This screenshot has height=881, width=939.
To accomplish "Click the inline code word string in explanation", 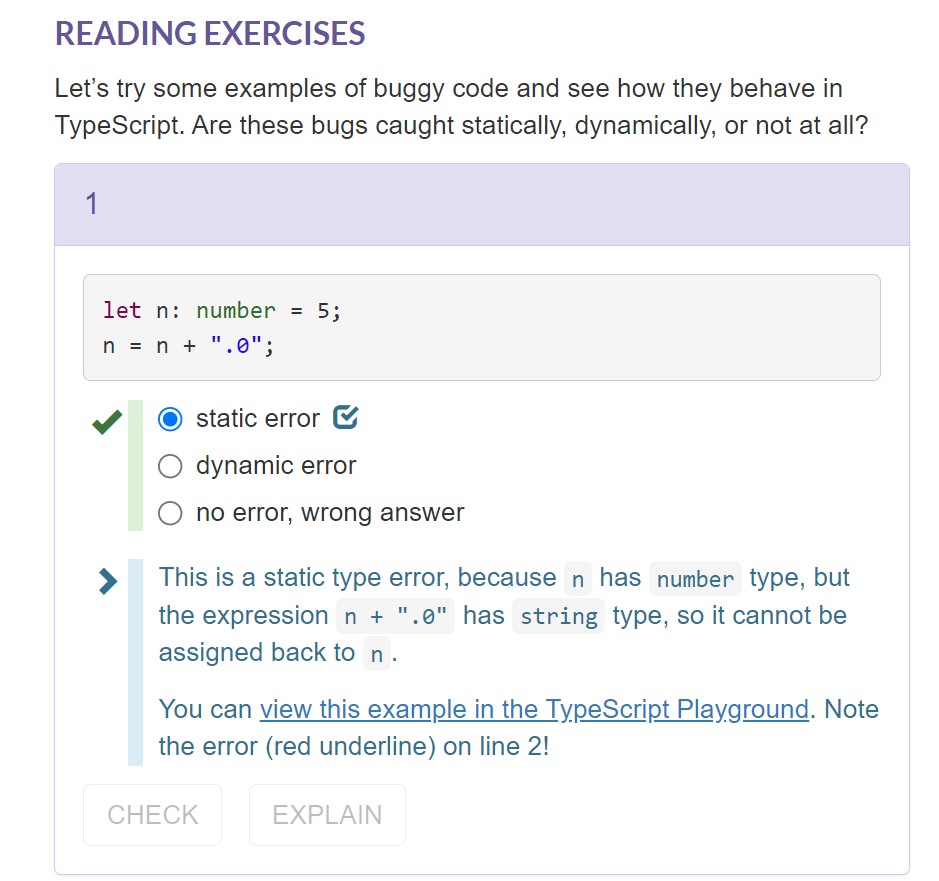I will point(558,617).
